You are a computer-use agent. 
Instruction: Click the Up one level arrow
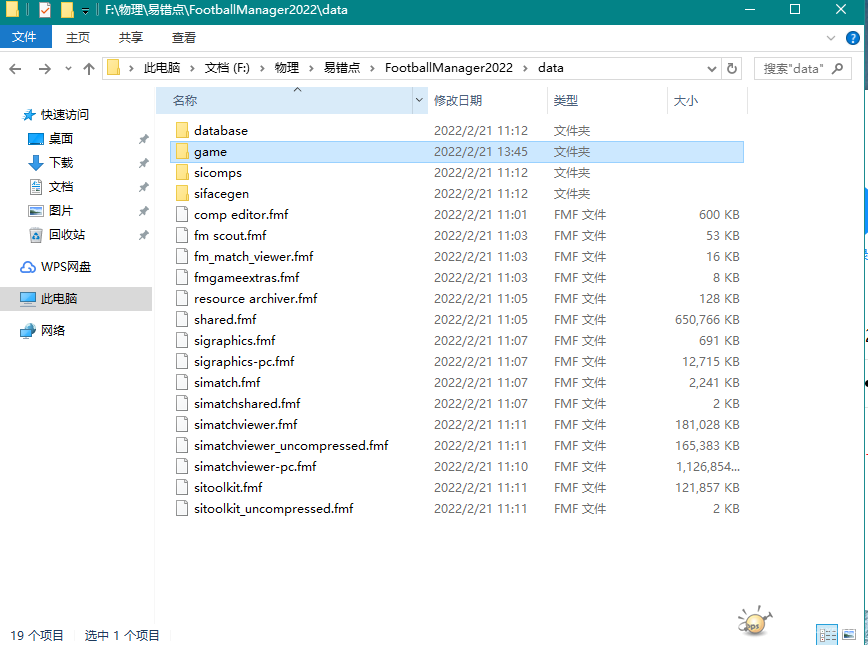[x=89, y=69]
